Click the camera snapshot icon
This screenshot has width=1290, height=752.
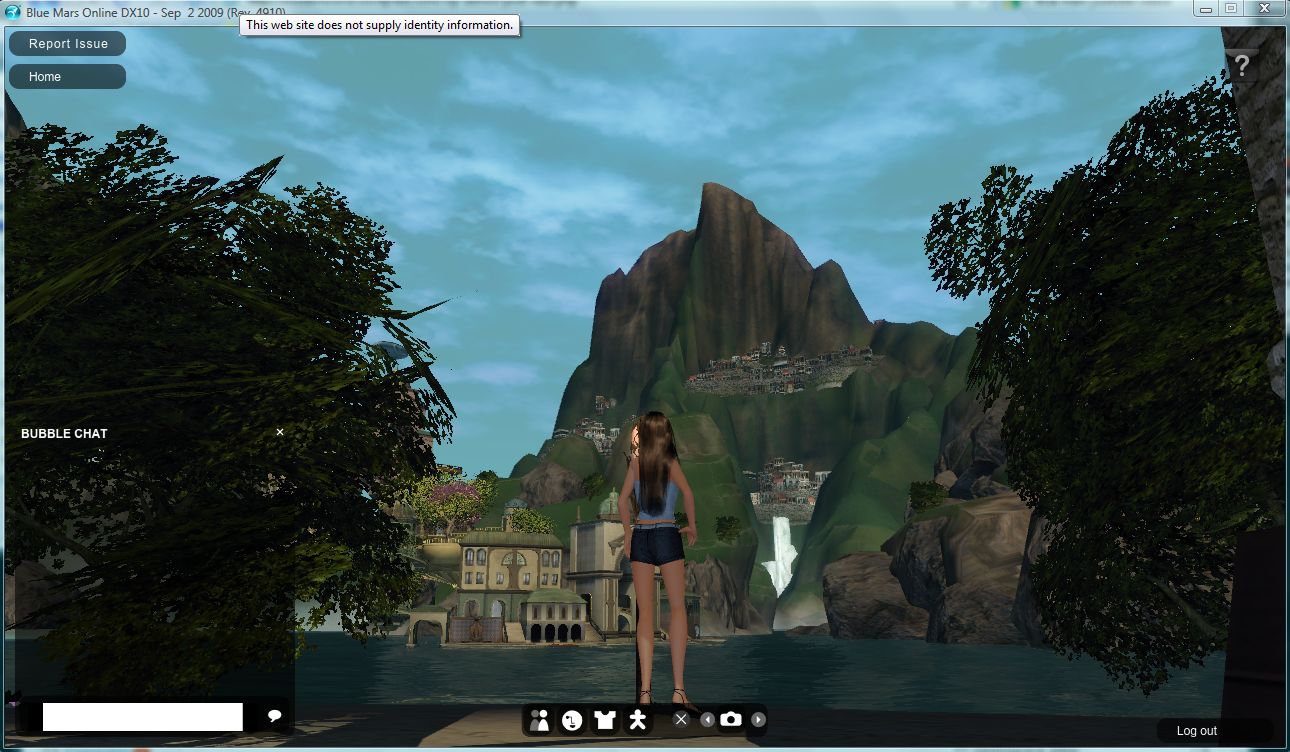click(732, 719)
